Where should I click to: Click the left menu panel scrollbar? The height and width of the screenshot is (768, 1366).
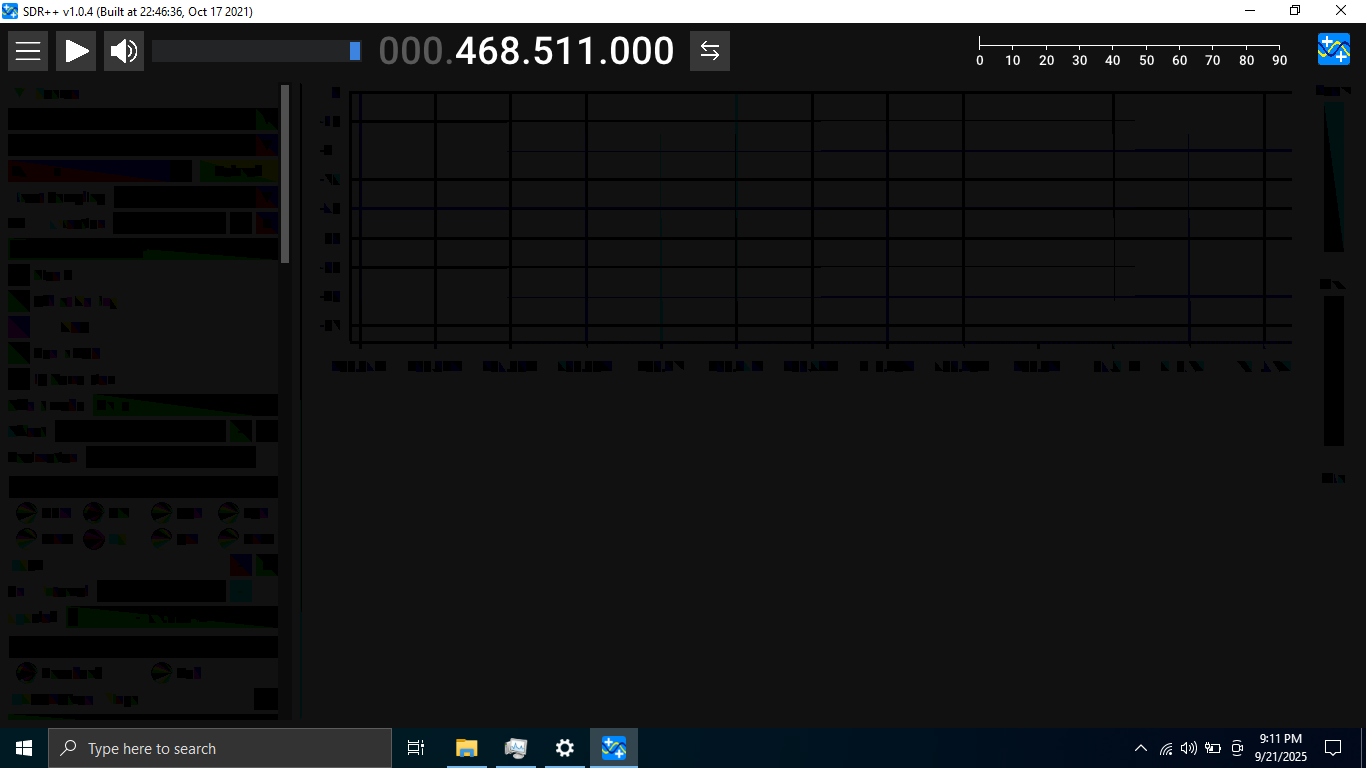point(285,173)
